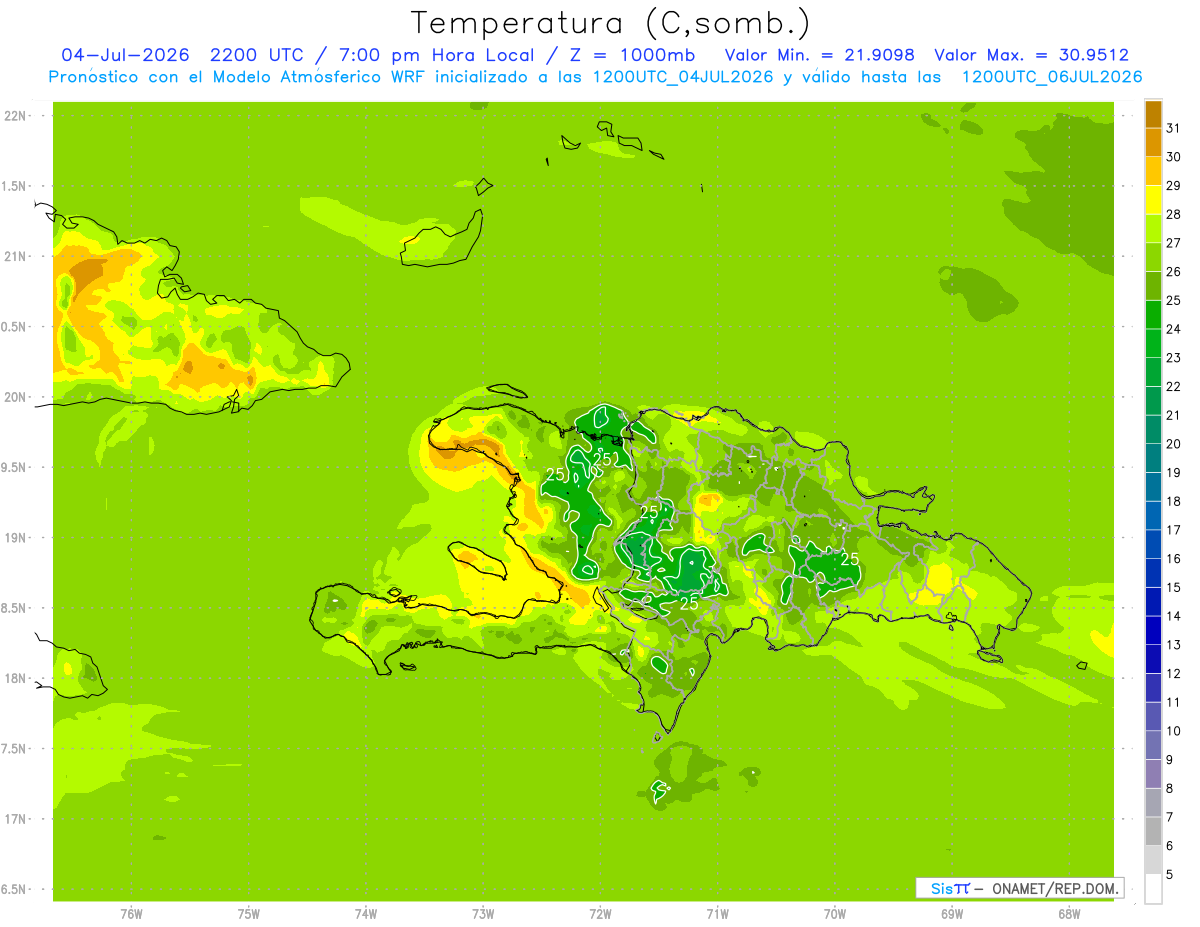Click the '69W' longitude axis label
The height and width of the screenshot is (927, 1200).
pyautogui.click(x=952, y=914)
